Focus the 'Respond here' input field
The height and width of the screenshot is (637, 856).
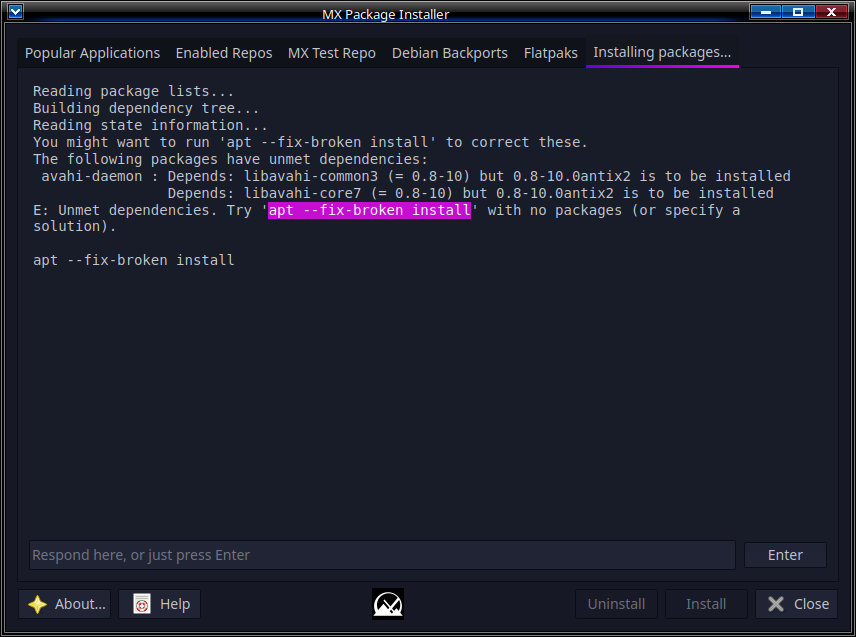click(x=382, y=555)
